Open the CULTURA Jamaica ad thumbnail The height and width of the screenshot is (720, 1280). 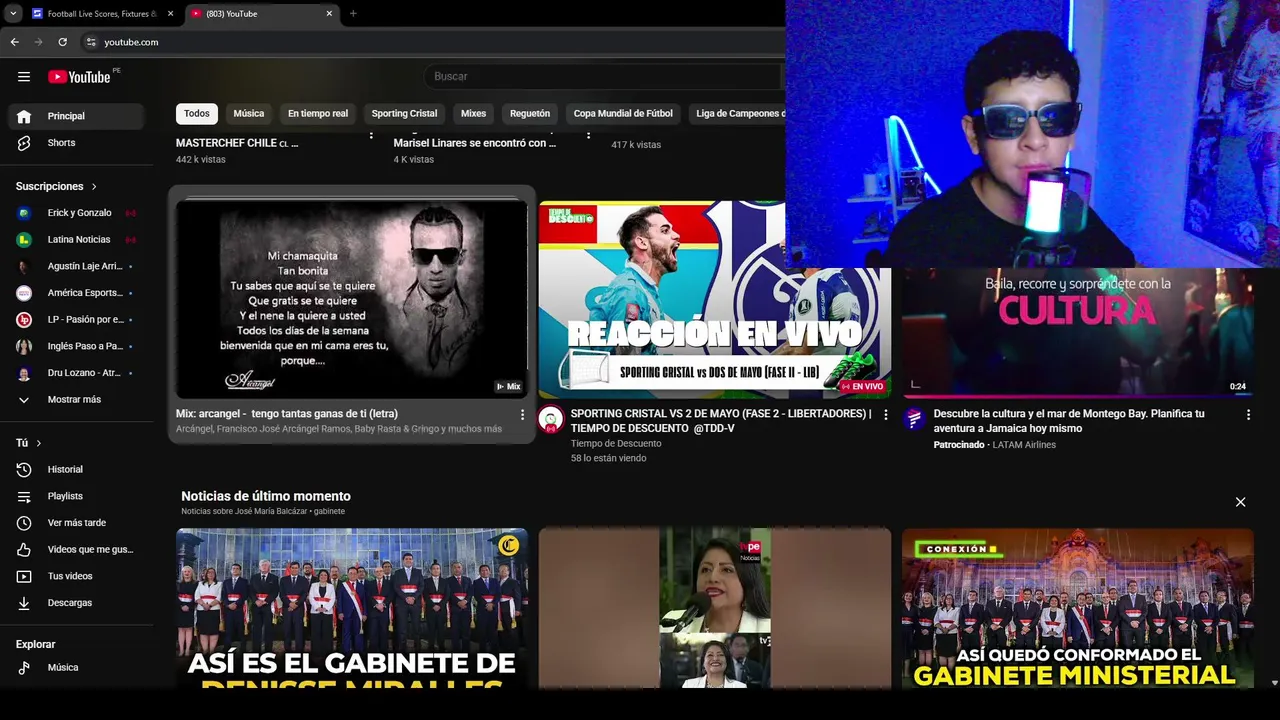pyautogui.click(x=1077, y=333)
